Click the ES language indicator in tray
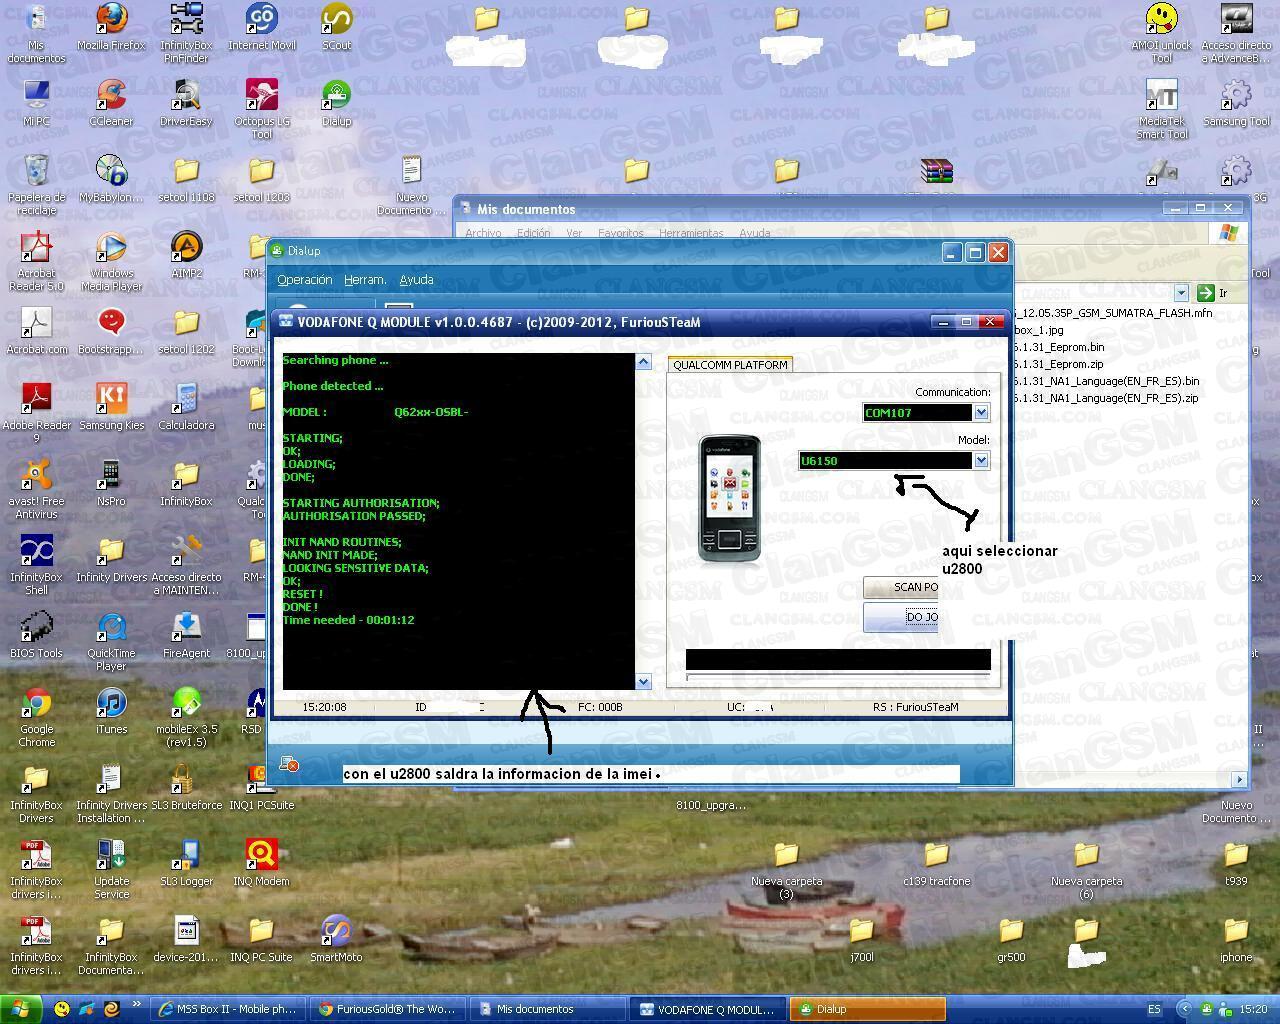Viewport: 1280px width, 1024px height. [1155, 1009]
